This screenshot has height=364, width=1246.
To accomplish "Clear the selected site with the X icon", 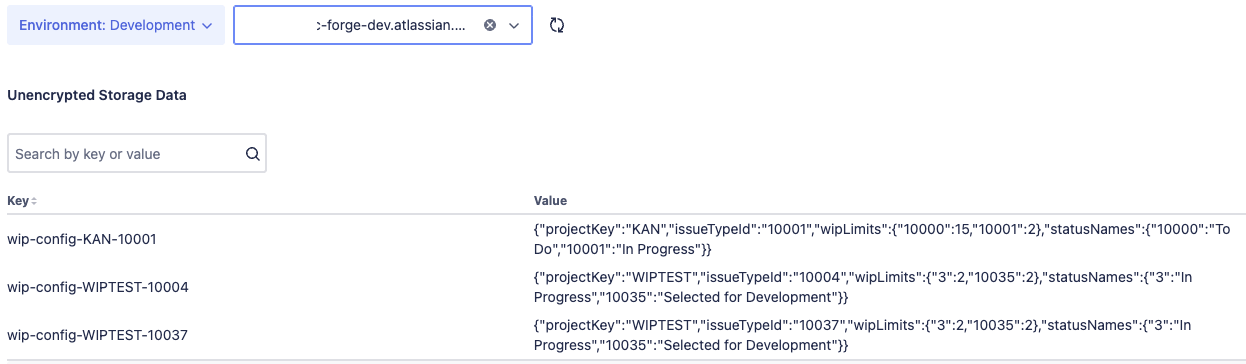I will [x=490, y=26].
